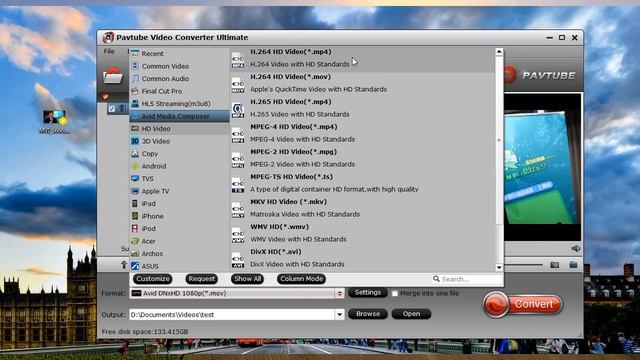Click the load file folder icon

point(113,76)
